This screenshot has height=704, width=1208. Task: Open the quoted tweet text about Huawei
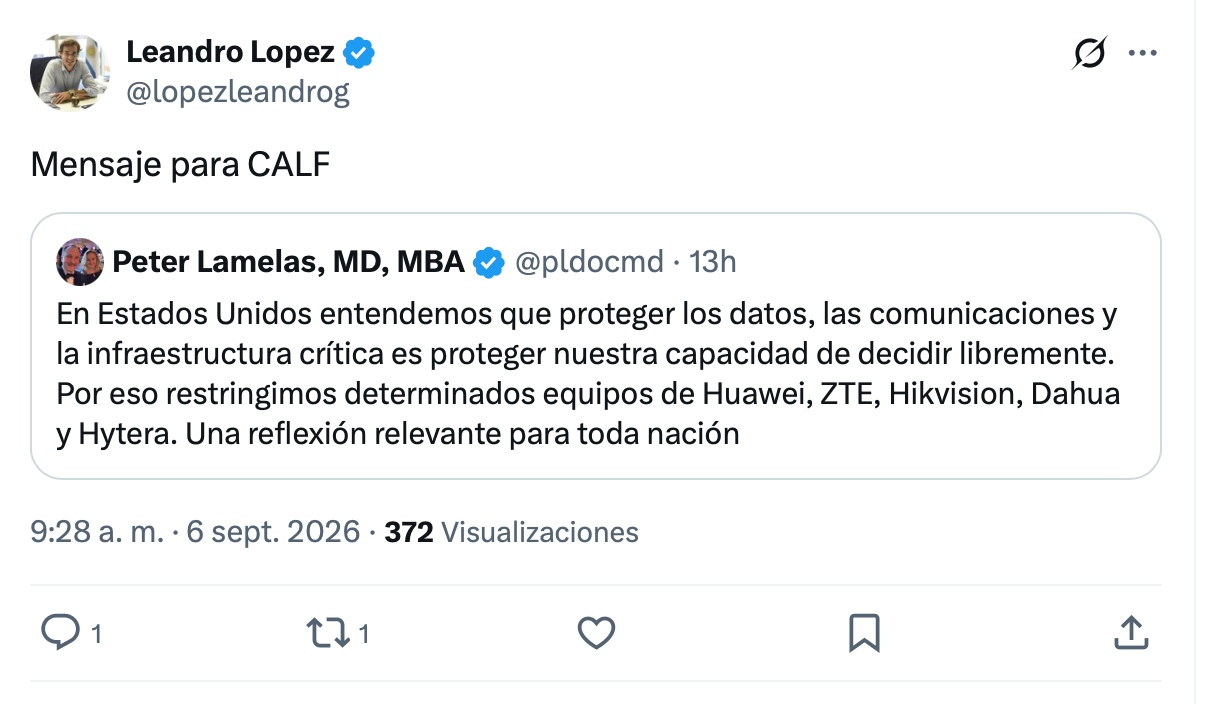[588, 374]
